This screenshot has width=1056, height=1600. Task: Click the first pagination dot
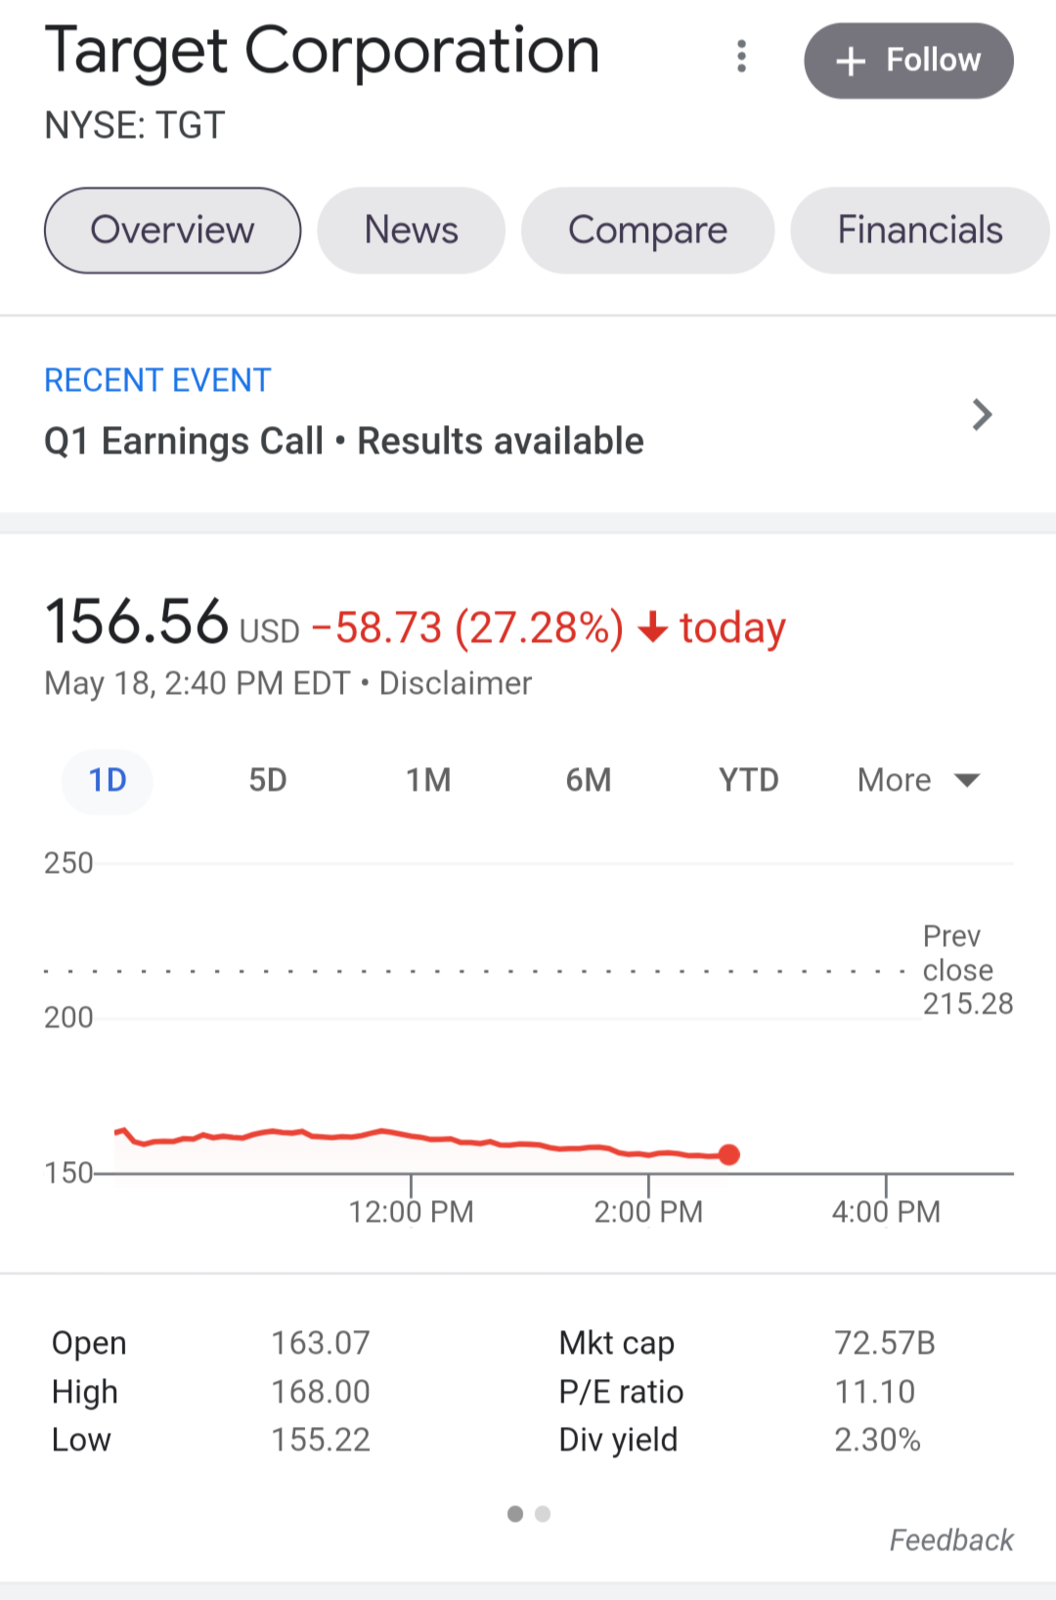(x=515, y=1514)
